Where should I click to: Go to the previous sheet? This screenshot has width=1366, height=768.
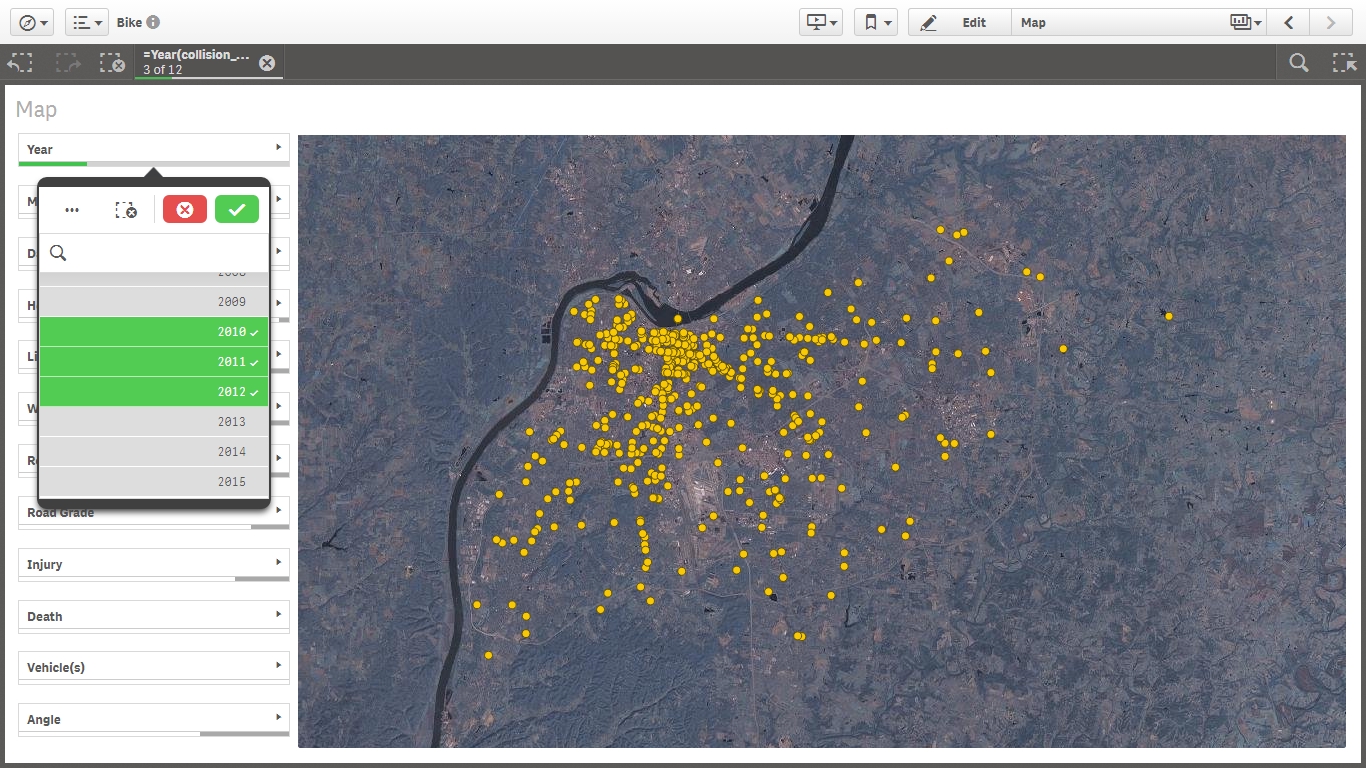[1290, 22]
